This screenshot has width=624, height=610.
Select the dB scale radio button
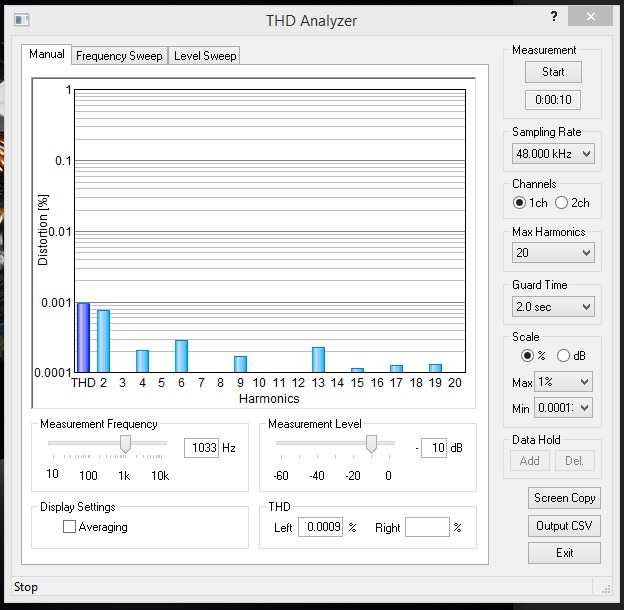563,356
